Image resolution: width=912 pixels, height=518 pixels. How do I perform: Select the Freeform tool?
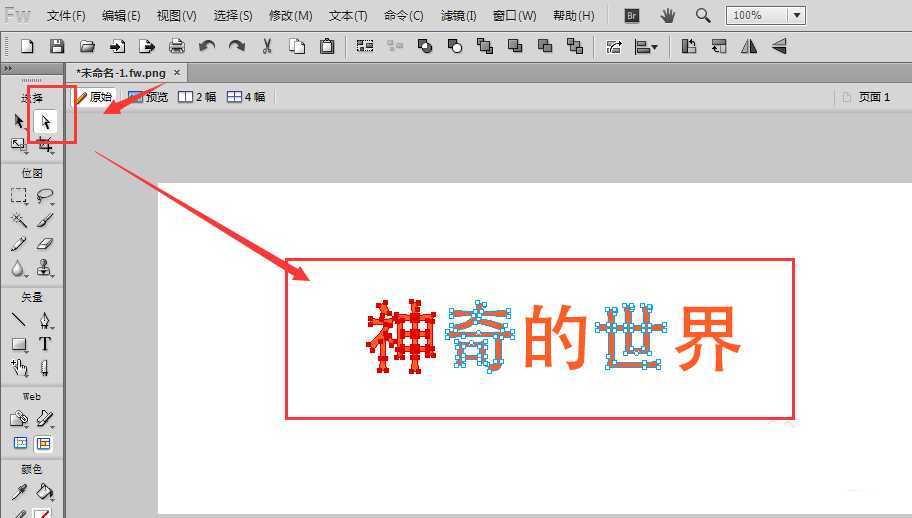coord(19,368)
